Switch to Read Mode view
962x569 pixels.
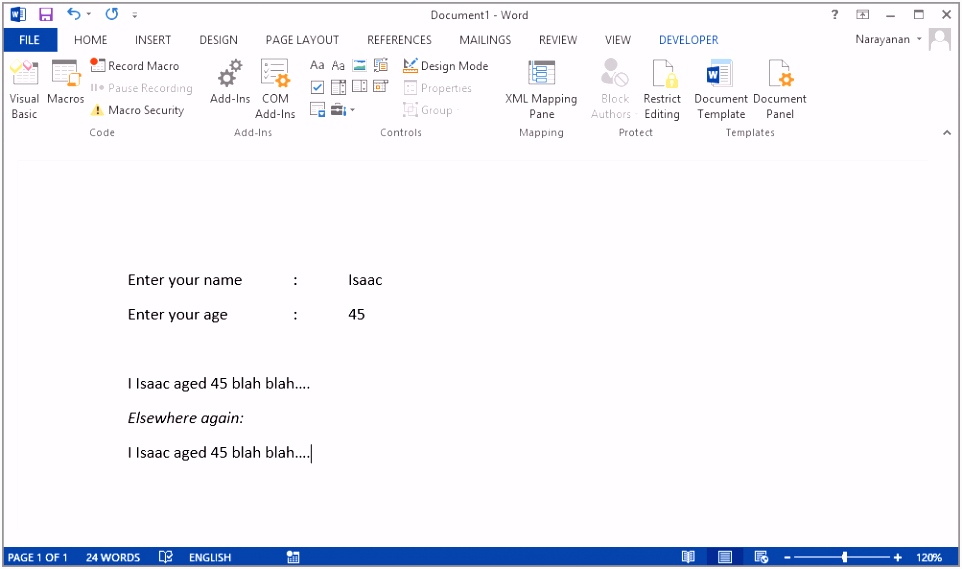click(688, 557)
